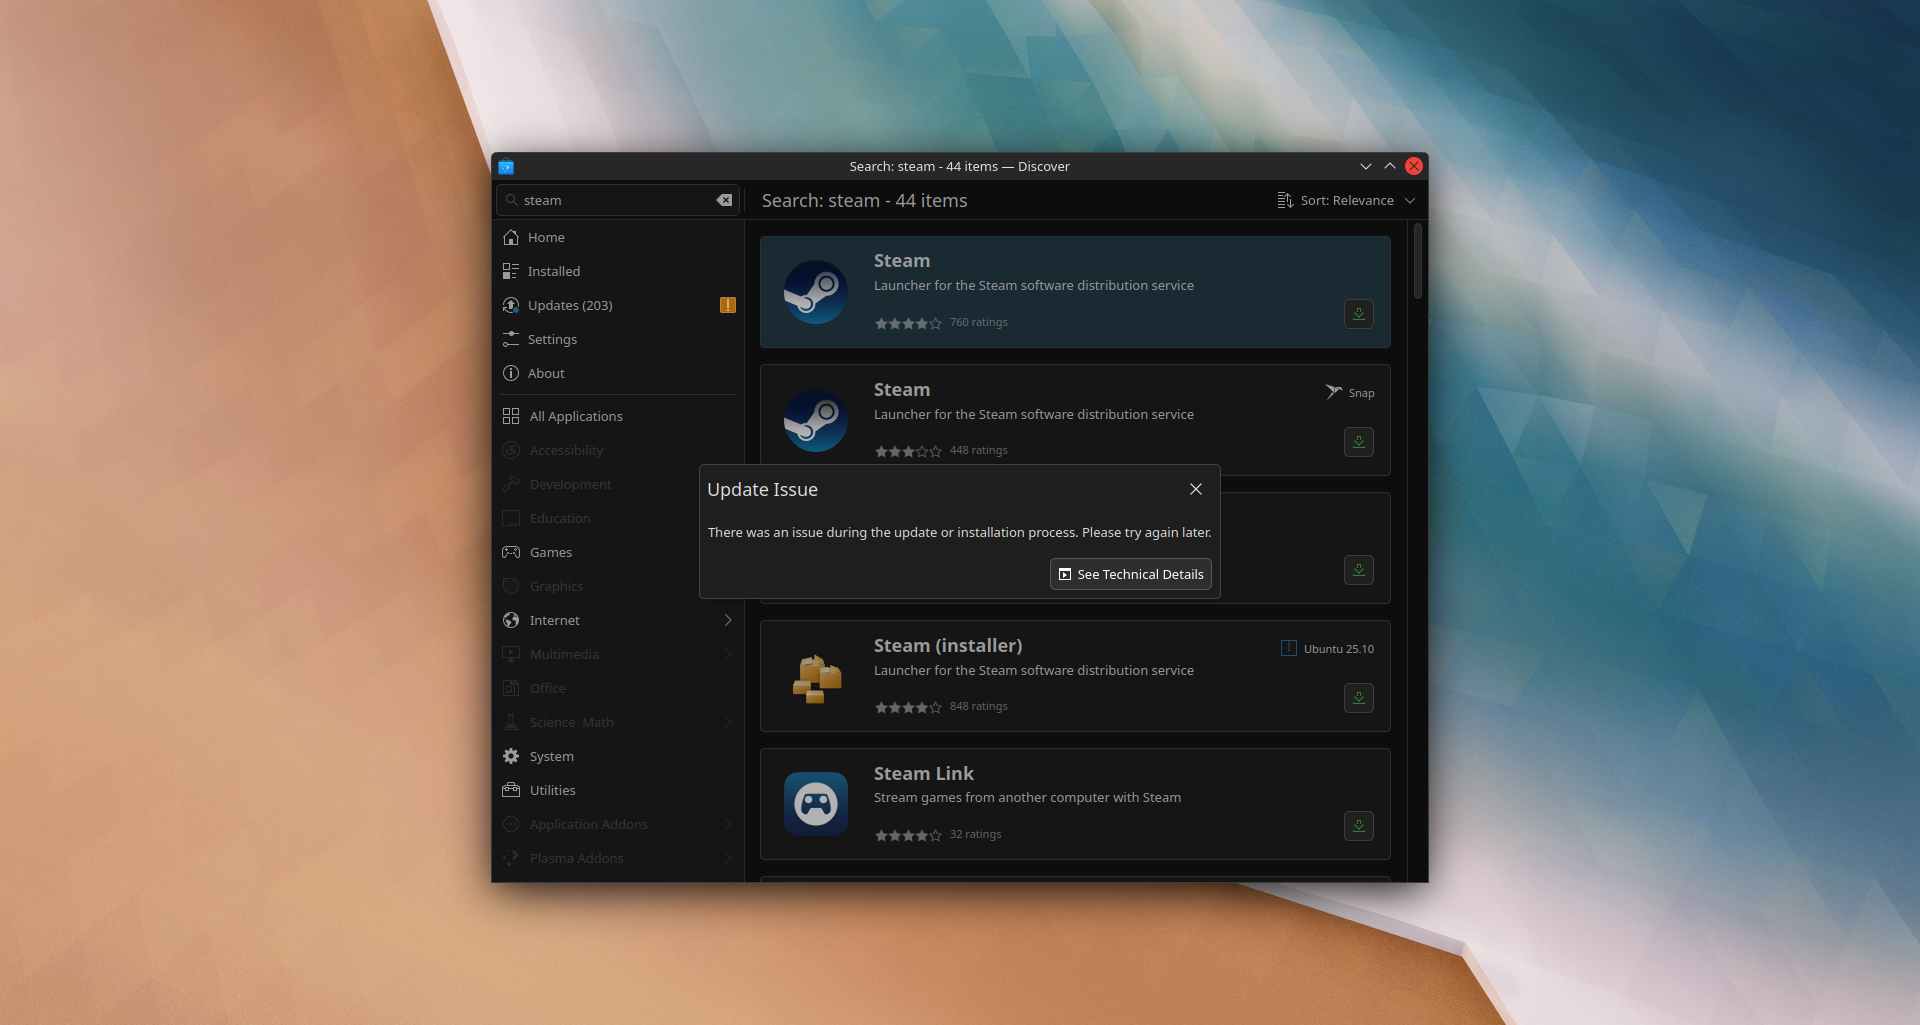The width and height of the screenshot is (1920, 1025).
Task: Open the Snap Steam app logo
Action: coord(816,420)
